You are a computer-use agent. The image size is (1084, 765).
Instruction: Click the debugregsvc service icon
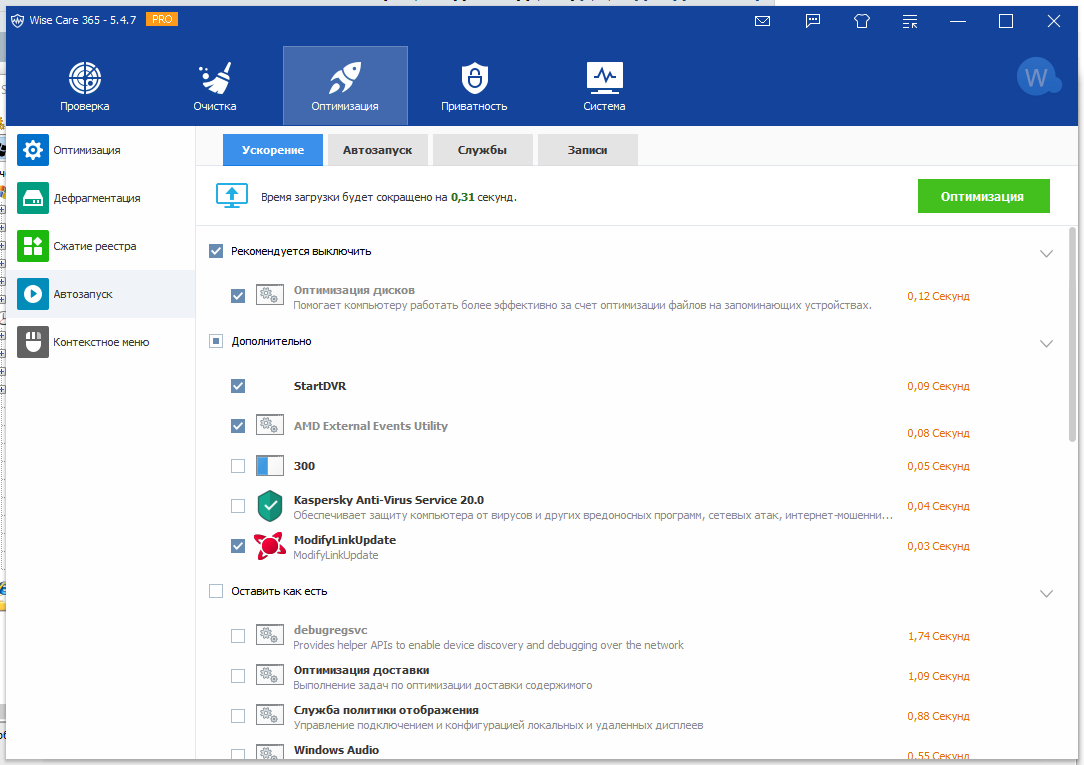point(270,635)
